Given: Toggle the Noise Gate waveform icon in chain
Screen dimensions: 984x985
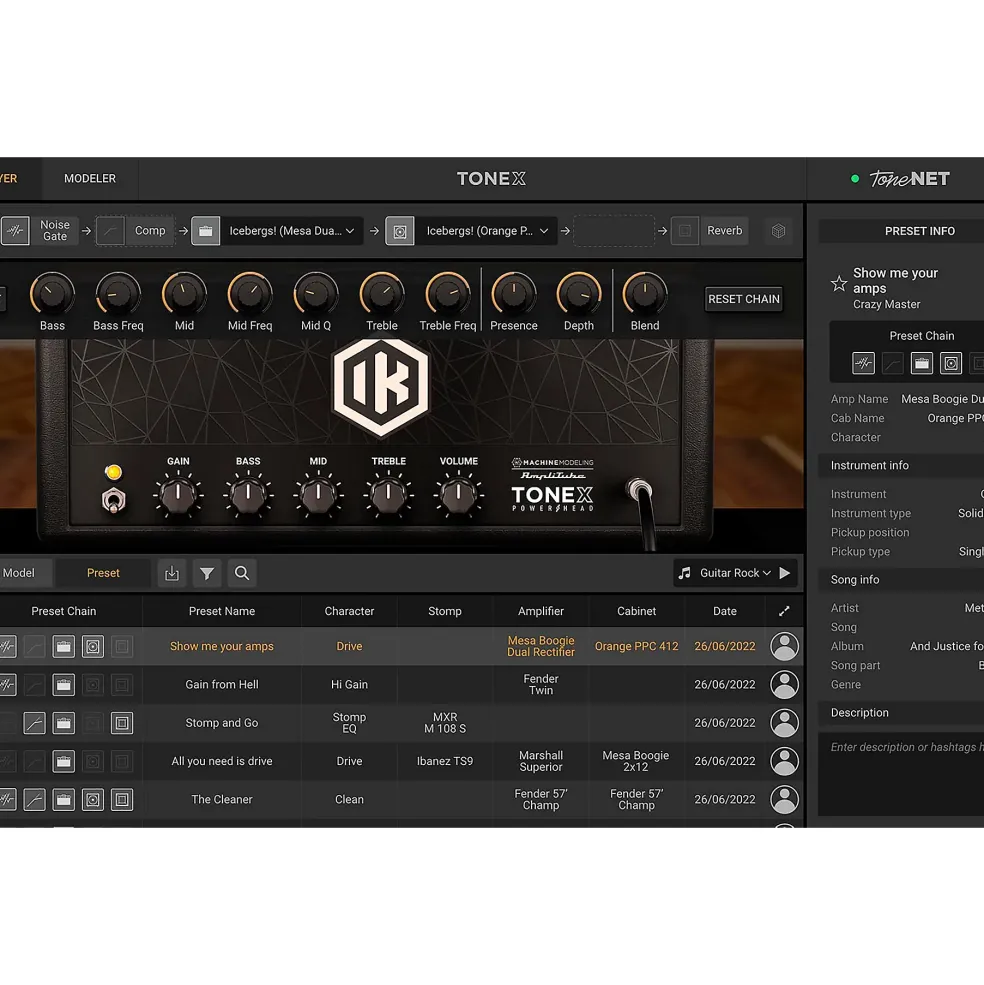Looking at the screenshot, I should [x=14, y=231].
